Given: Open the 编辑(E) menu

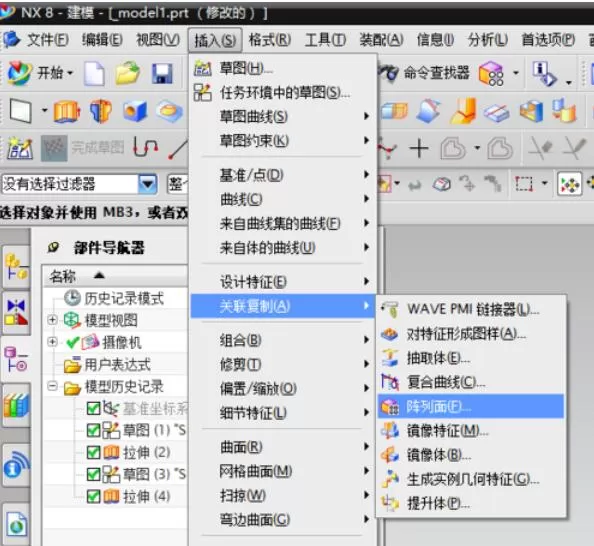Looking at the screenshot, I should [102, 39].
